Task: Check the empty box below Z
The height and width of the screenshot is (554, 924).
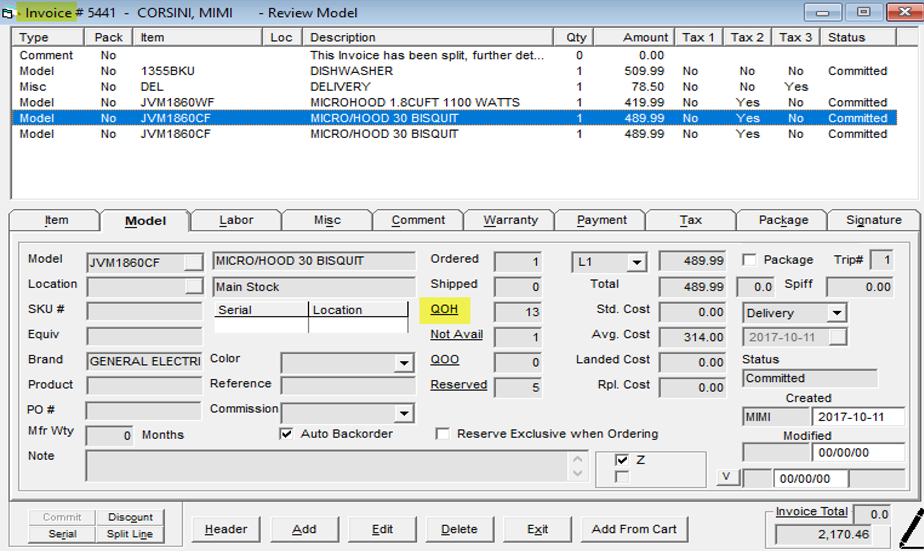Action: tap(621, 477)
